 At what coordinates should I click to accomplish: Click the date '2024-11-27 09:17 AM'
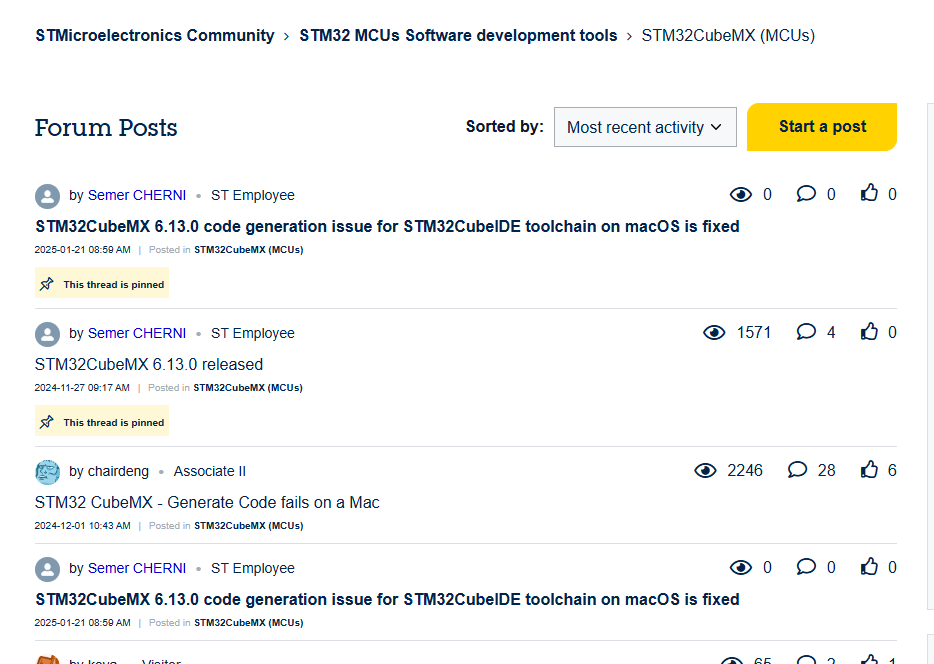(x=82, y=388)
